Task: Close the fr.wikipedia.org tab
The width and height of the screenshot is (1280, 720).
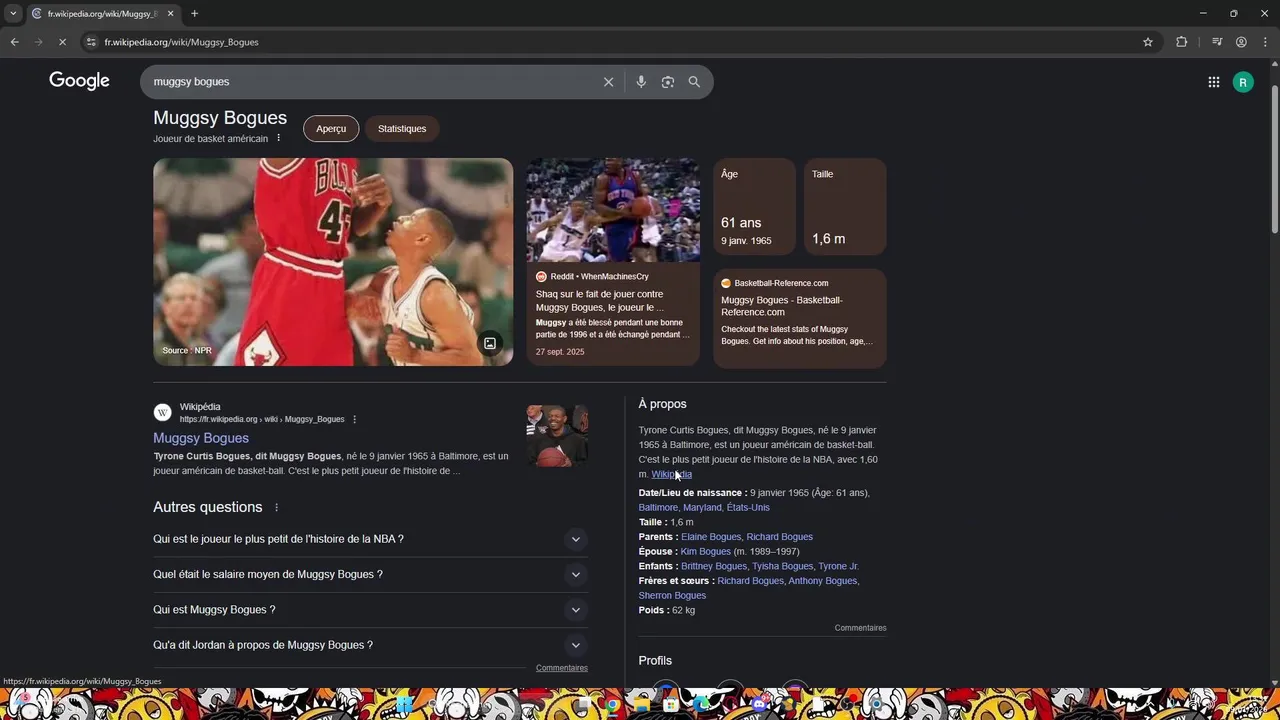Action: point(170,13)
